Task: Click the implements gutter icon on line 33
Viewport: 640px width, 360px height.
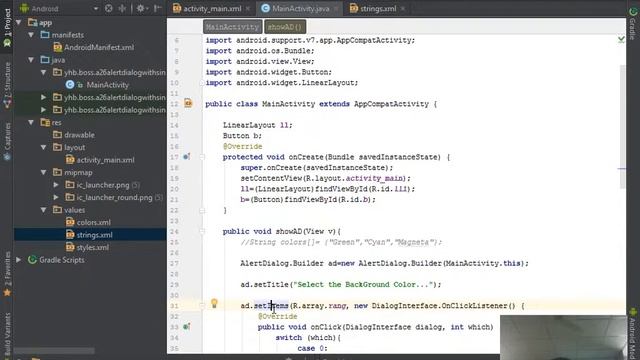Action: (x=186, y=327)
